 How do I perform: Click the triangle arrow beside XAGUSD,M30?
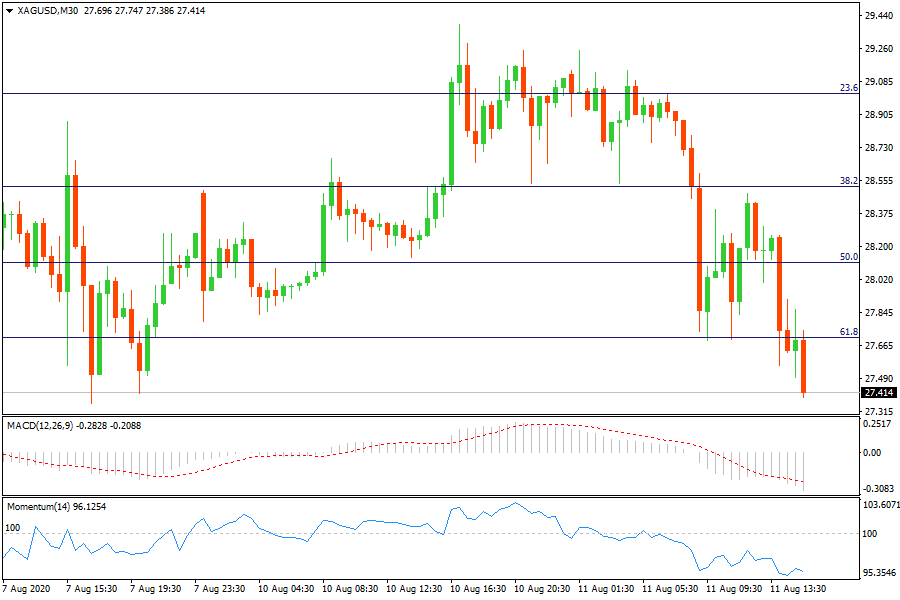pyautogui.click(x=9, y=11)
